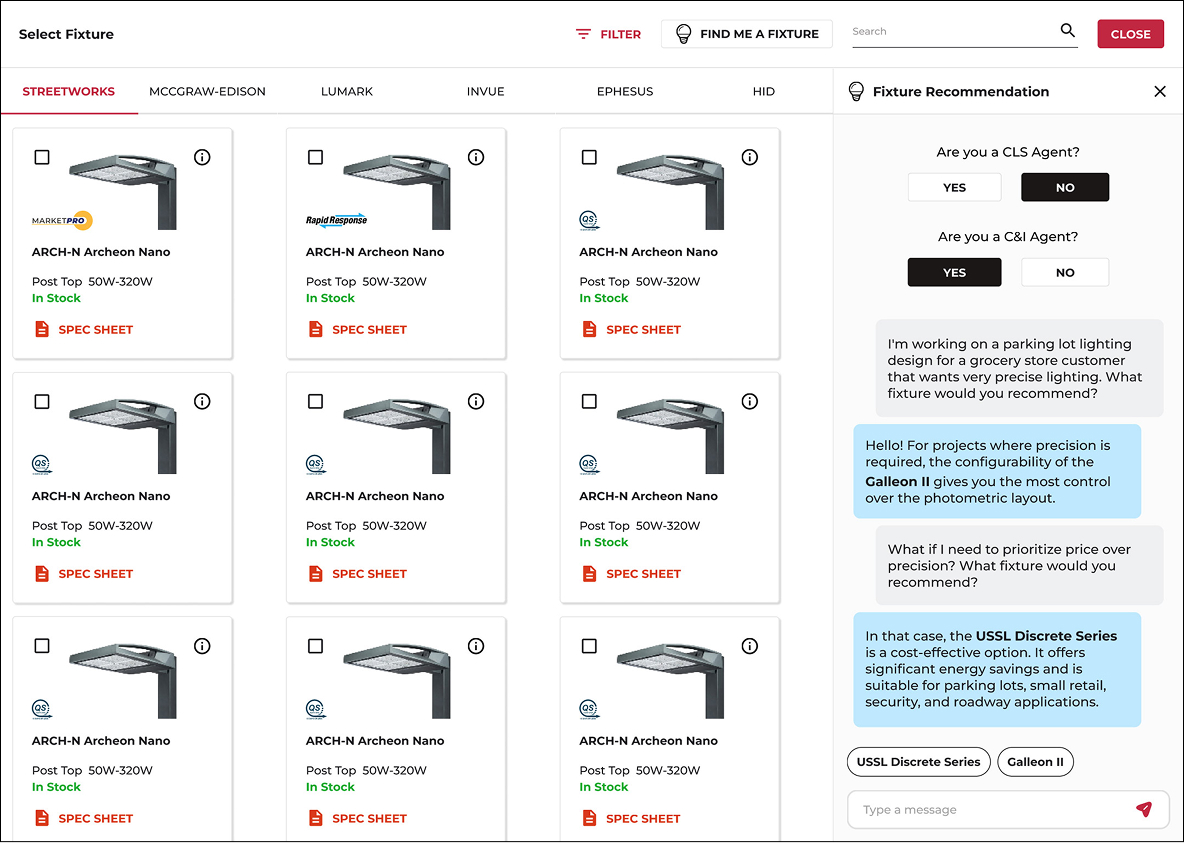Screen dimensions: 1184x843
Task: Click the fixture image on the Rapid Response card
Action: point(397,192)
